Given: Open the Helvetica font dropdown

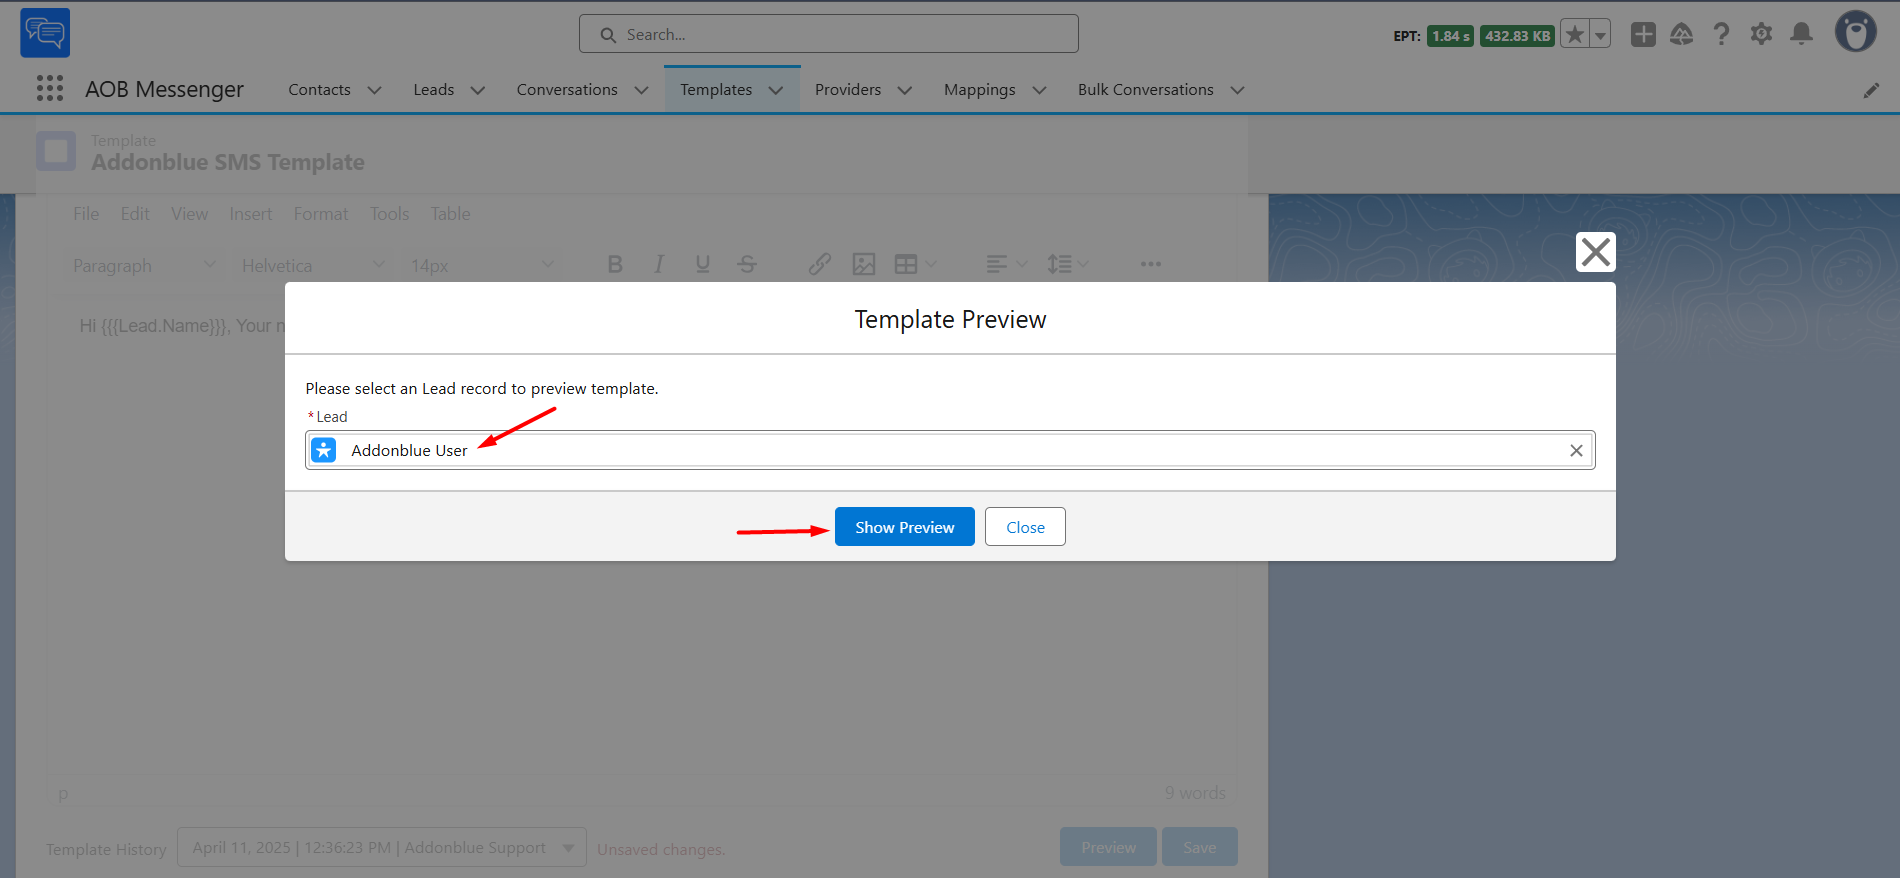Looking at the screenshot, I should (x=313, y=265).
